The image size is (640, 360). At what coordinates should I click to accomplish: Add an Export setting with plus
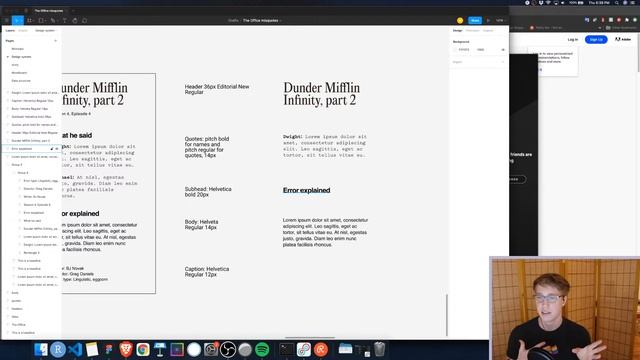tap(503, 62)
